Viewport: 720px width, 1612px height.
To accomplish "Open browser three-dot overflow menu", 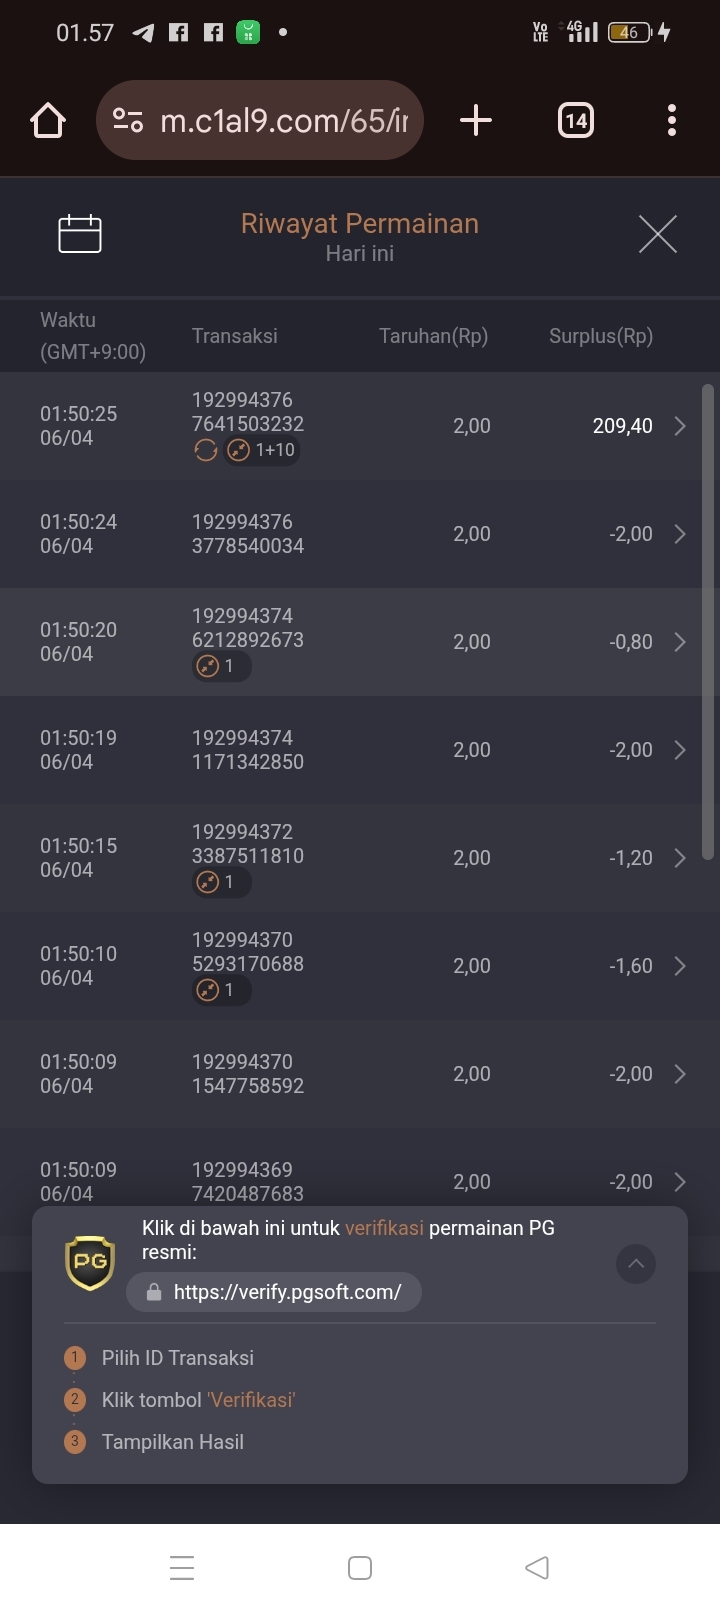I will point(672,121).
